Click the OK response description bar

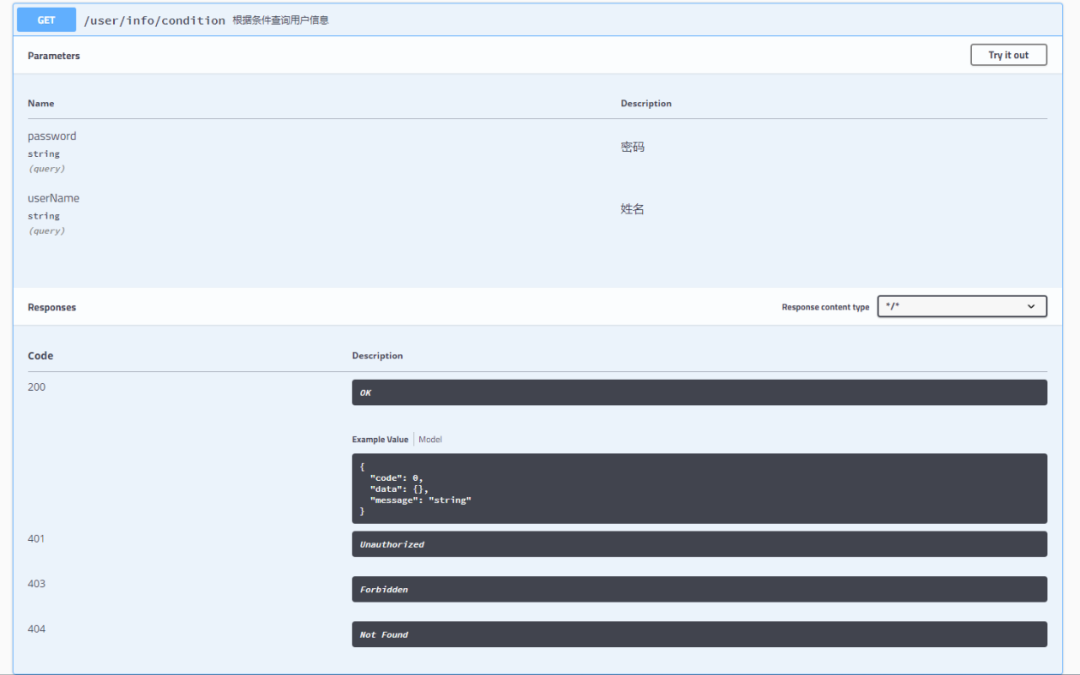(698, 393)
